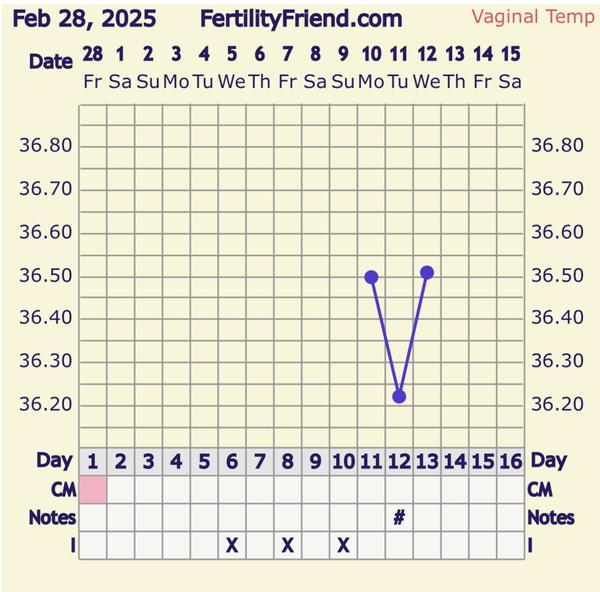
Task: Select cycle day 7 in Day row
Action: (x=260, y=461)
